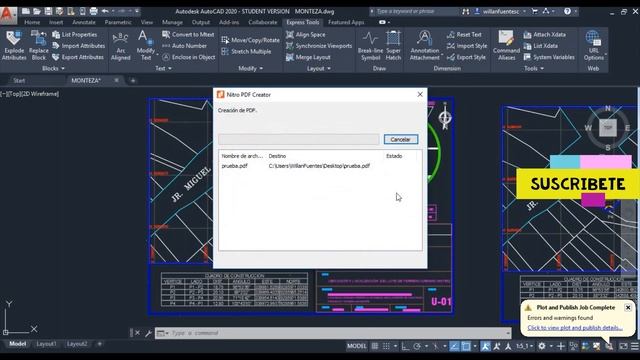Toggle object snap tracking in status bar

click(454, 346)
